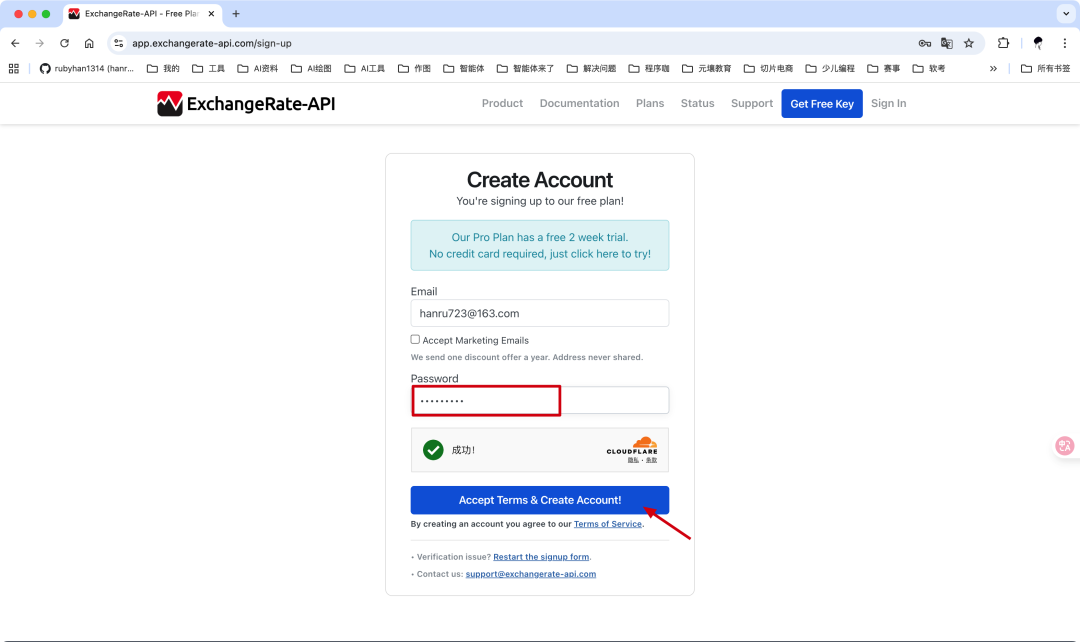Open the AI工具 bookmark folder
This screenshot has width=1080, height=642.
(x=364, y=68)
